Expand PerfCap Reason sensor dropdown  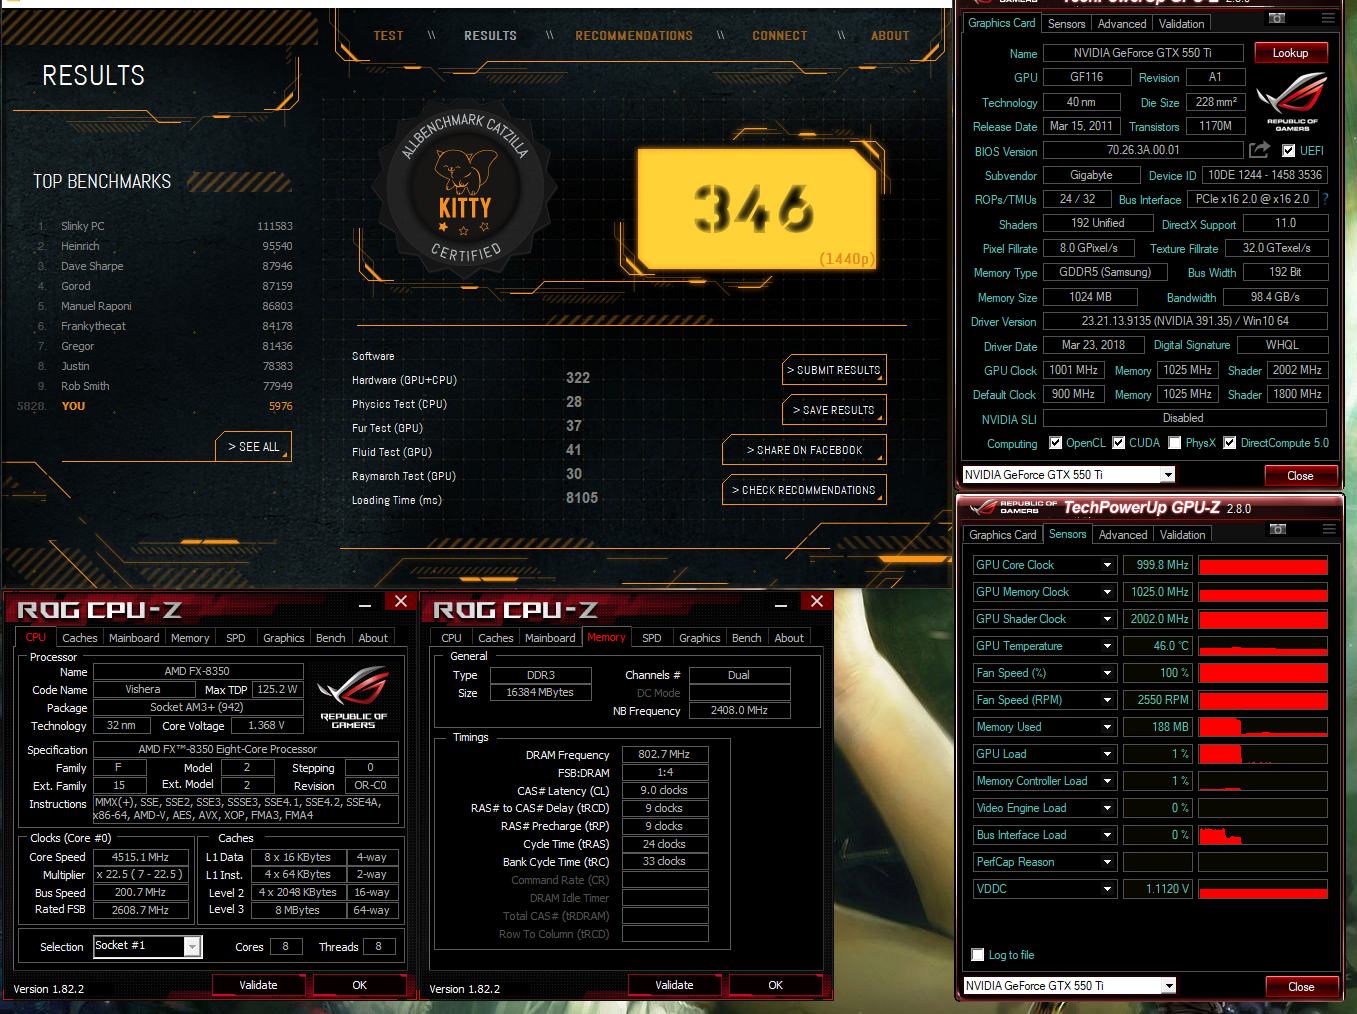coord(1107,862)
